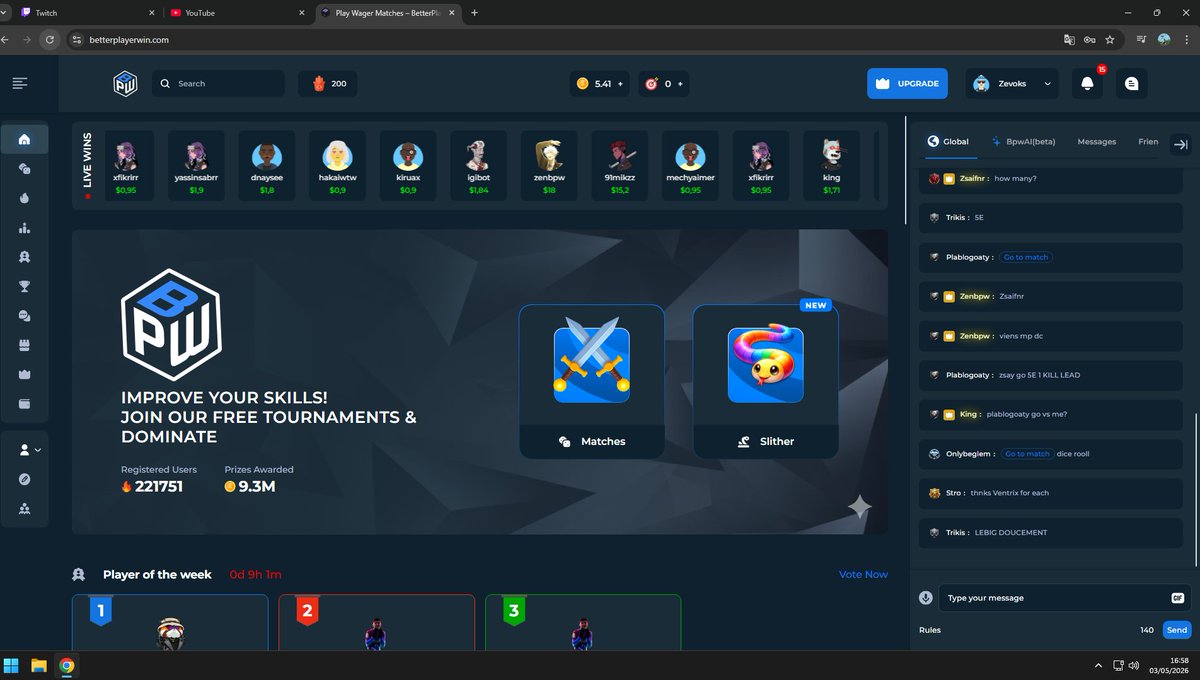Show hidden system tray icons
This screenshot has width=1200, height=680.
(x=1099, y=665)
